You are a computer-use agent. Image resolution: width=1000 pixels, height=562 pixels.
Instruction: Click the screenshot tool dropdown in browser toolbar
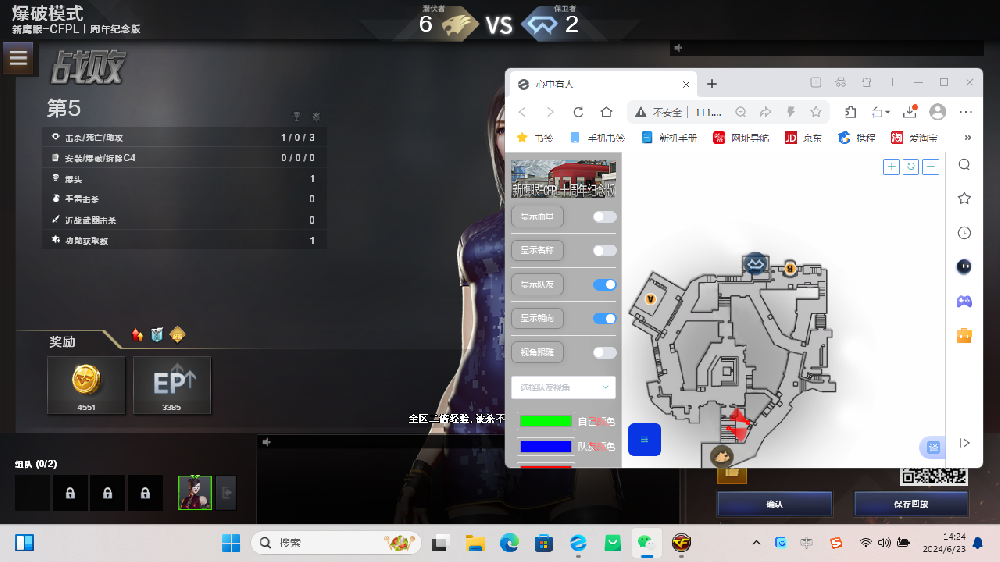(x=881, y=112)
